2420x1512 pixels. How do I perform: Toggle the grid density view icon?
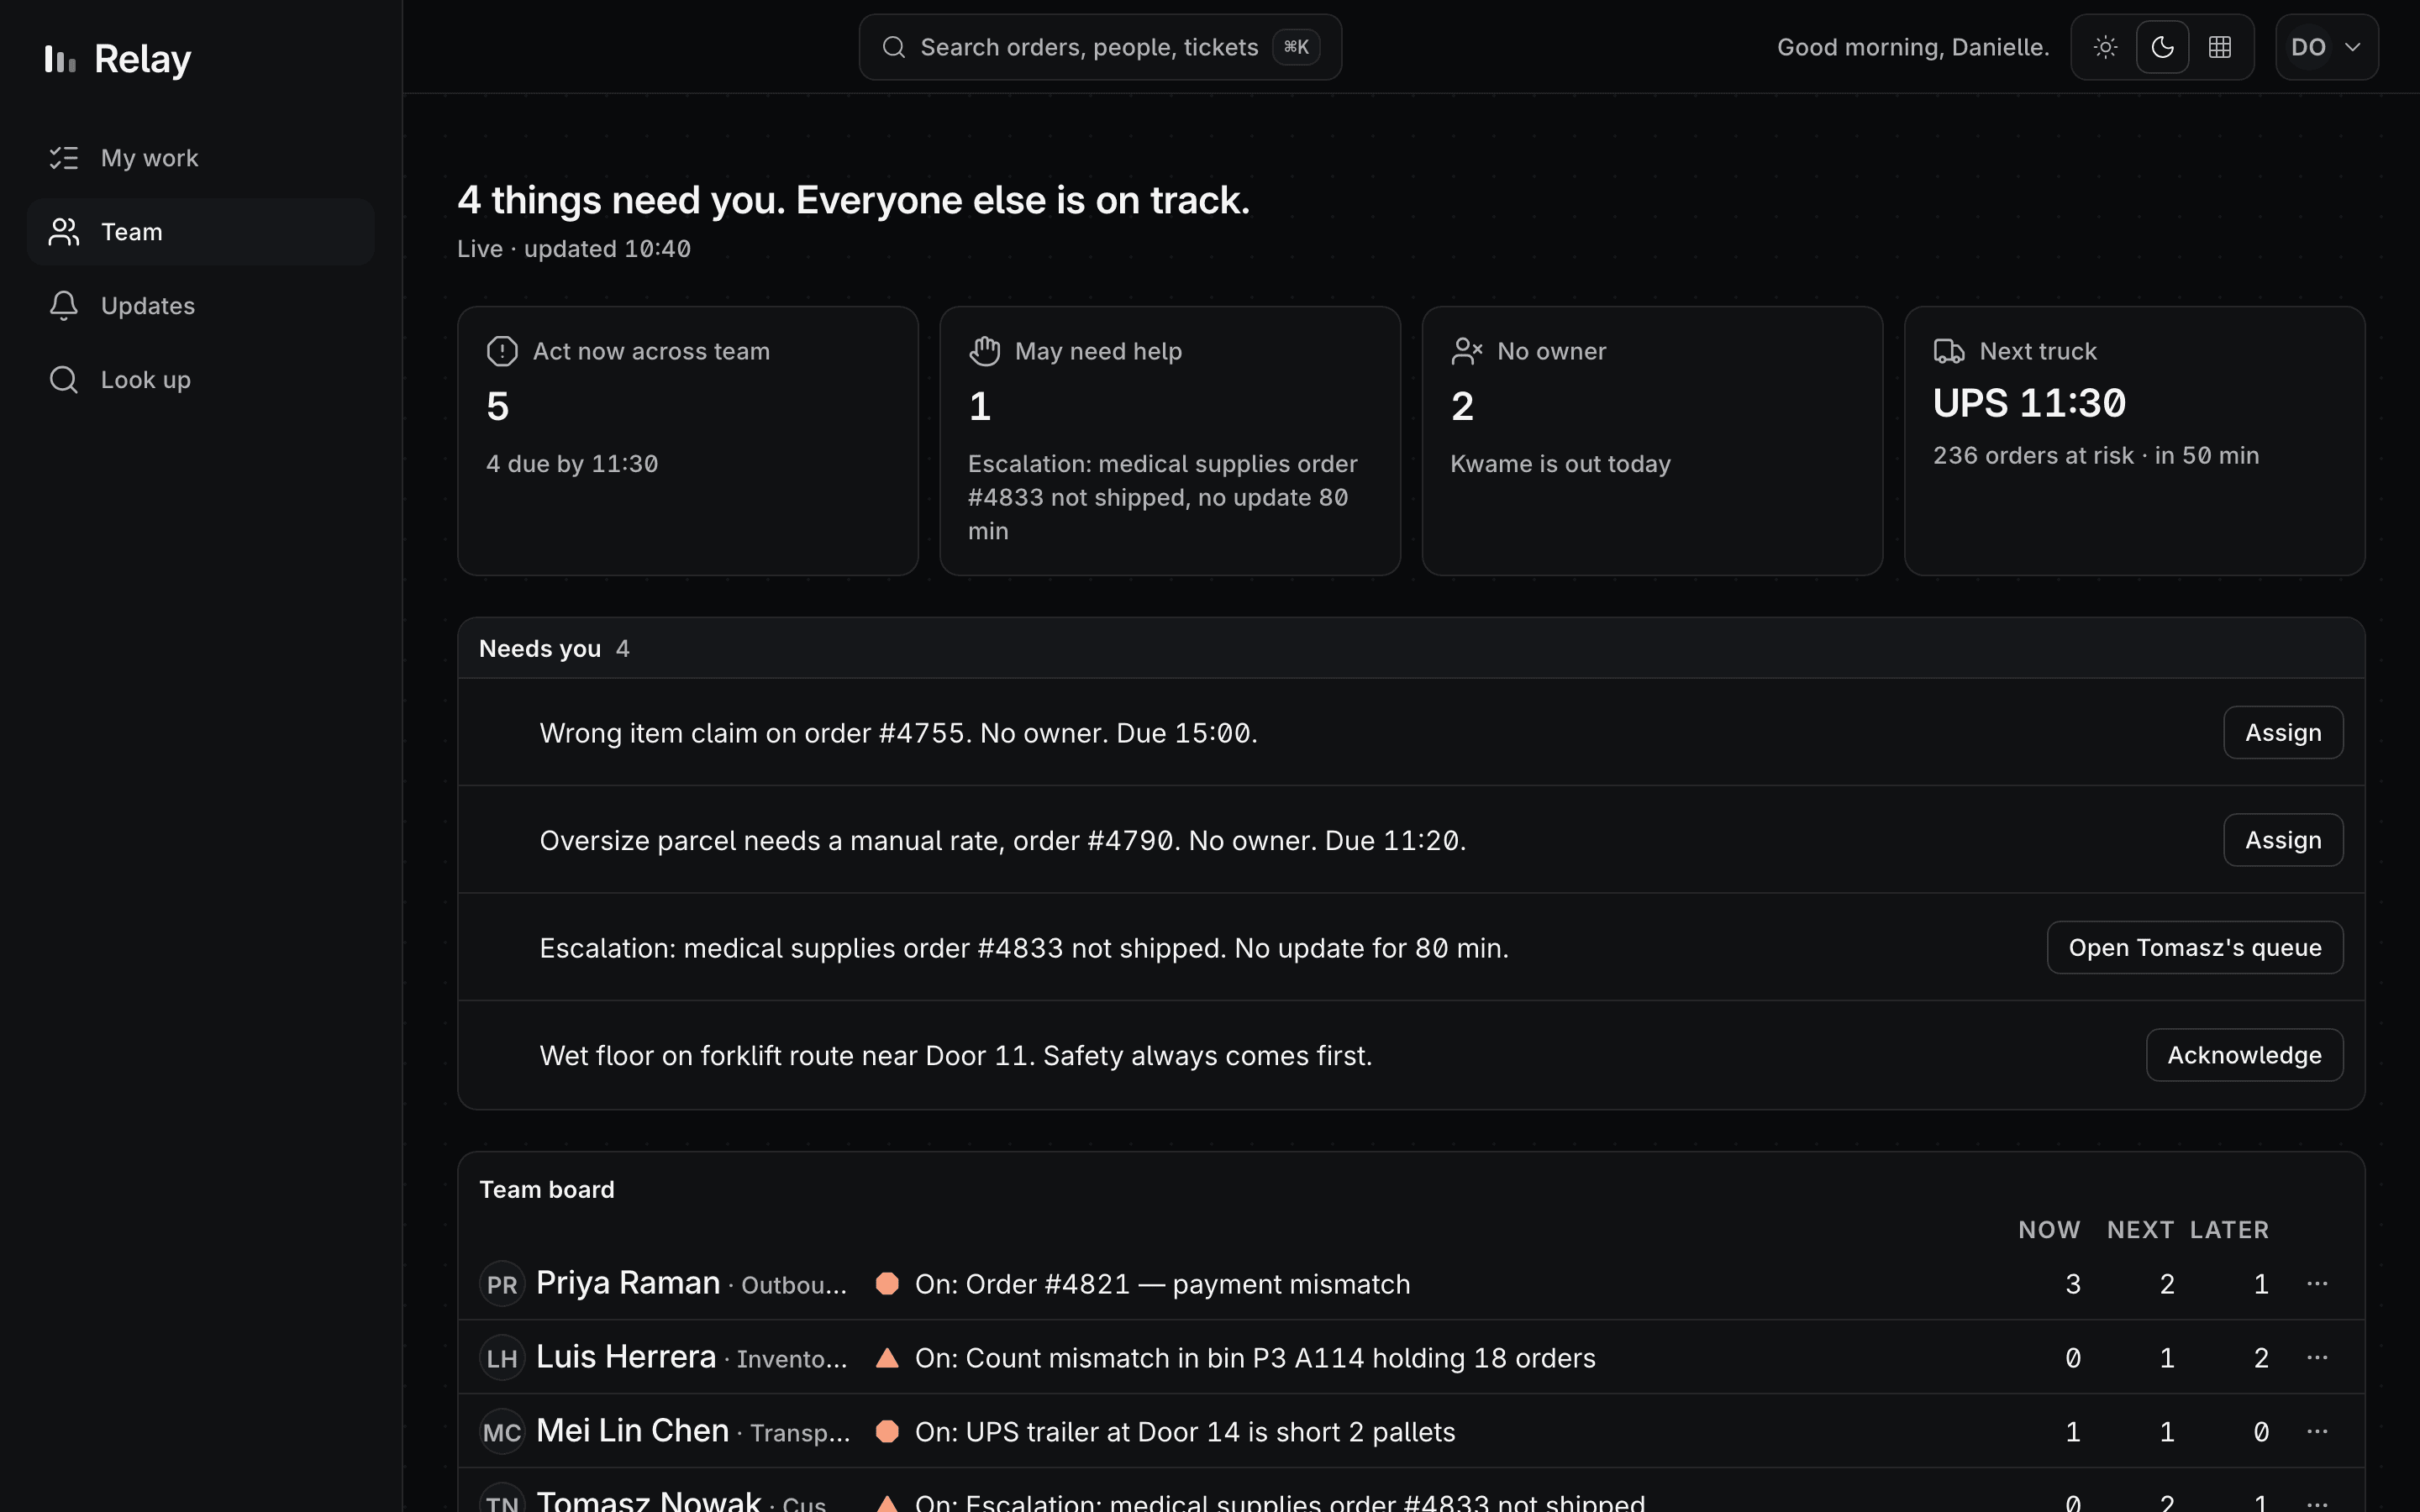click(x=2220, y=47)
